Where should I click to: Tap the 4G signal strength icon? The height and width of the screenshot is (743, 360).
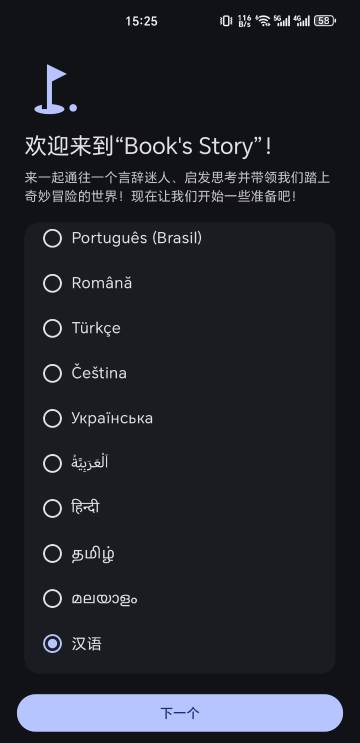click(302, 20)
